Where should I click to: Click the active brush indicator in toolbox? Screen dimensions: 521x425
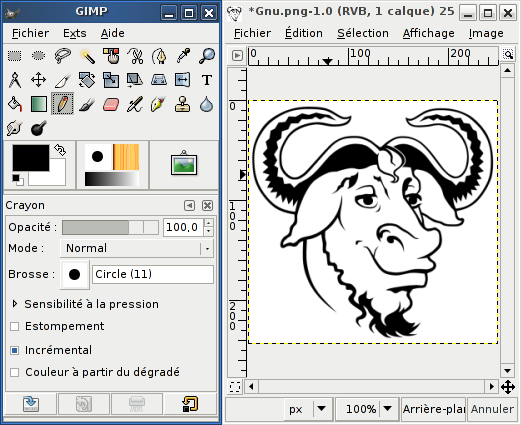click(97, 157)
